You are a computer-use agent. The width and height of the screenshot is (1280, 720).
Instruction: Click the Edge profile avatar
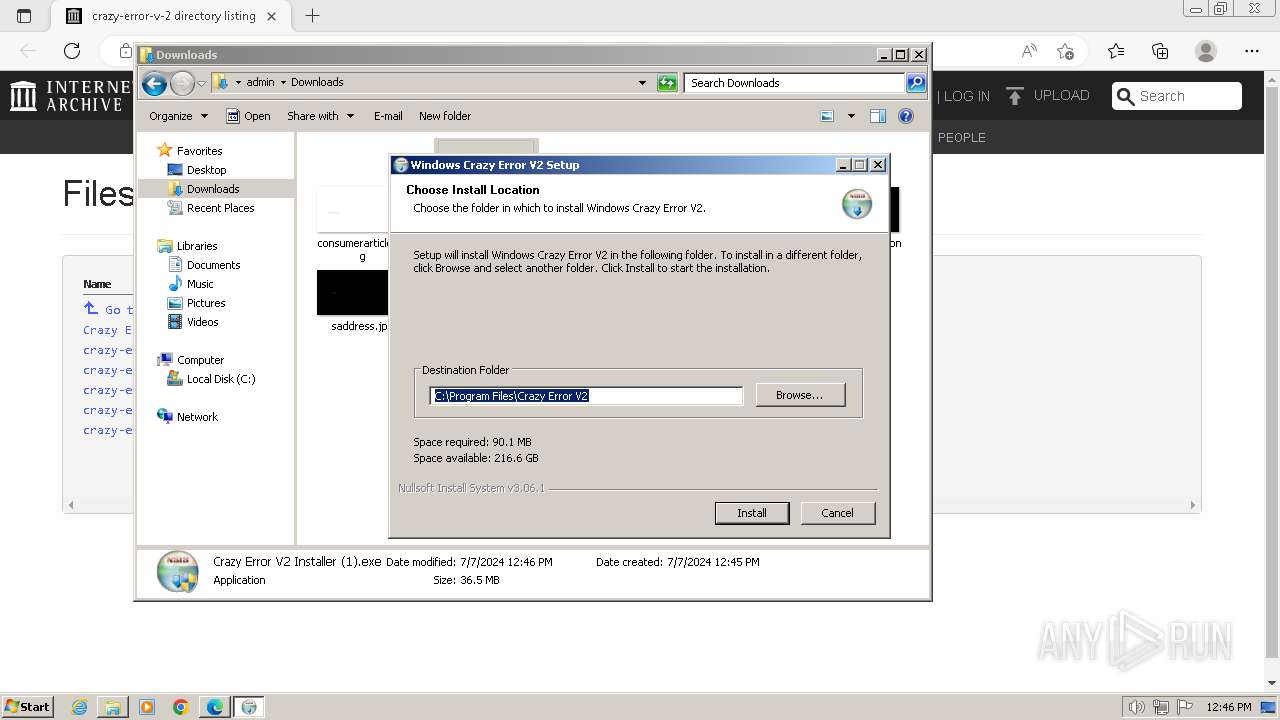1206,51
